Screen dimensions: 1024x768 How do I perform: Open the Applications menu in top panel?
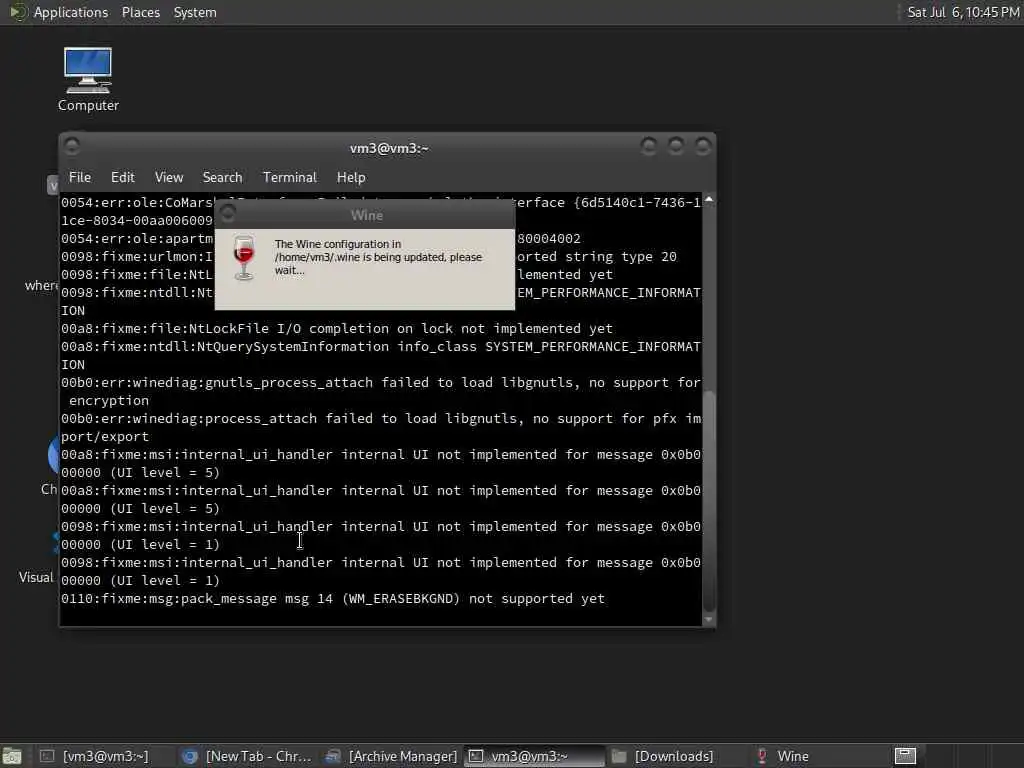71,12
